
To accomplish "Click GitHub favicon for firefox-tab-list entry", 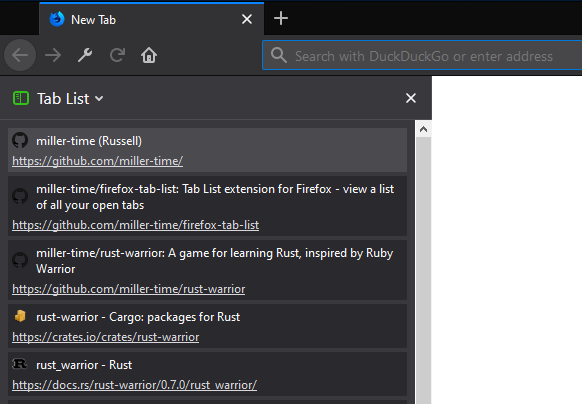I will [x=20, y=196].
